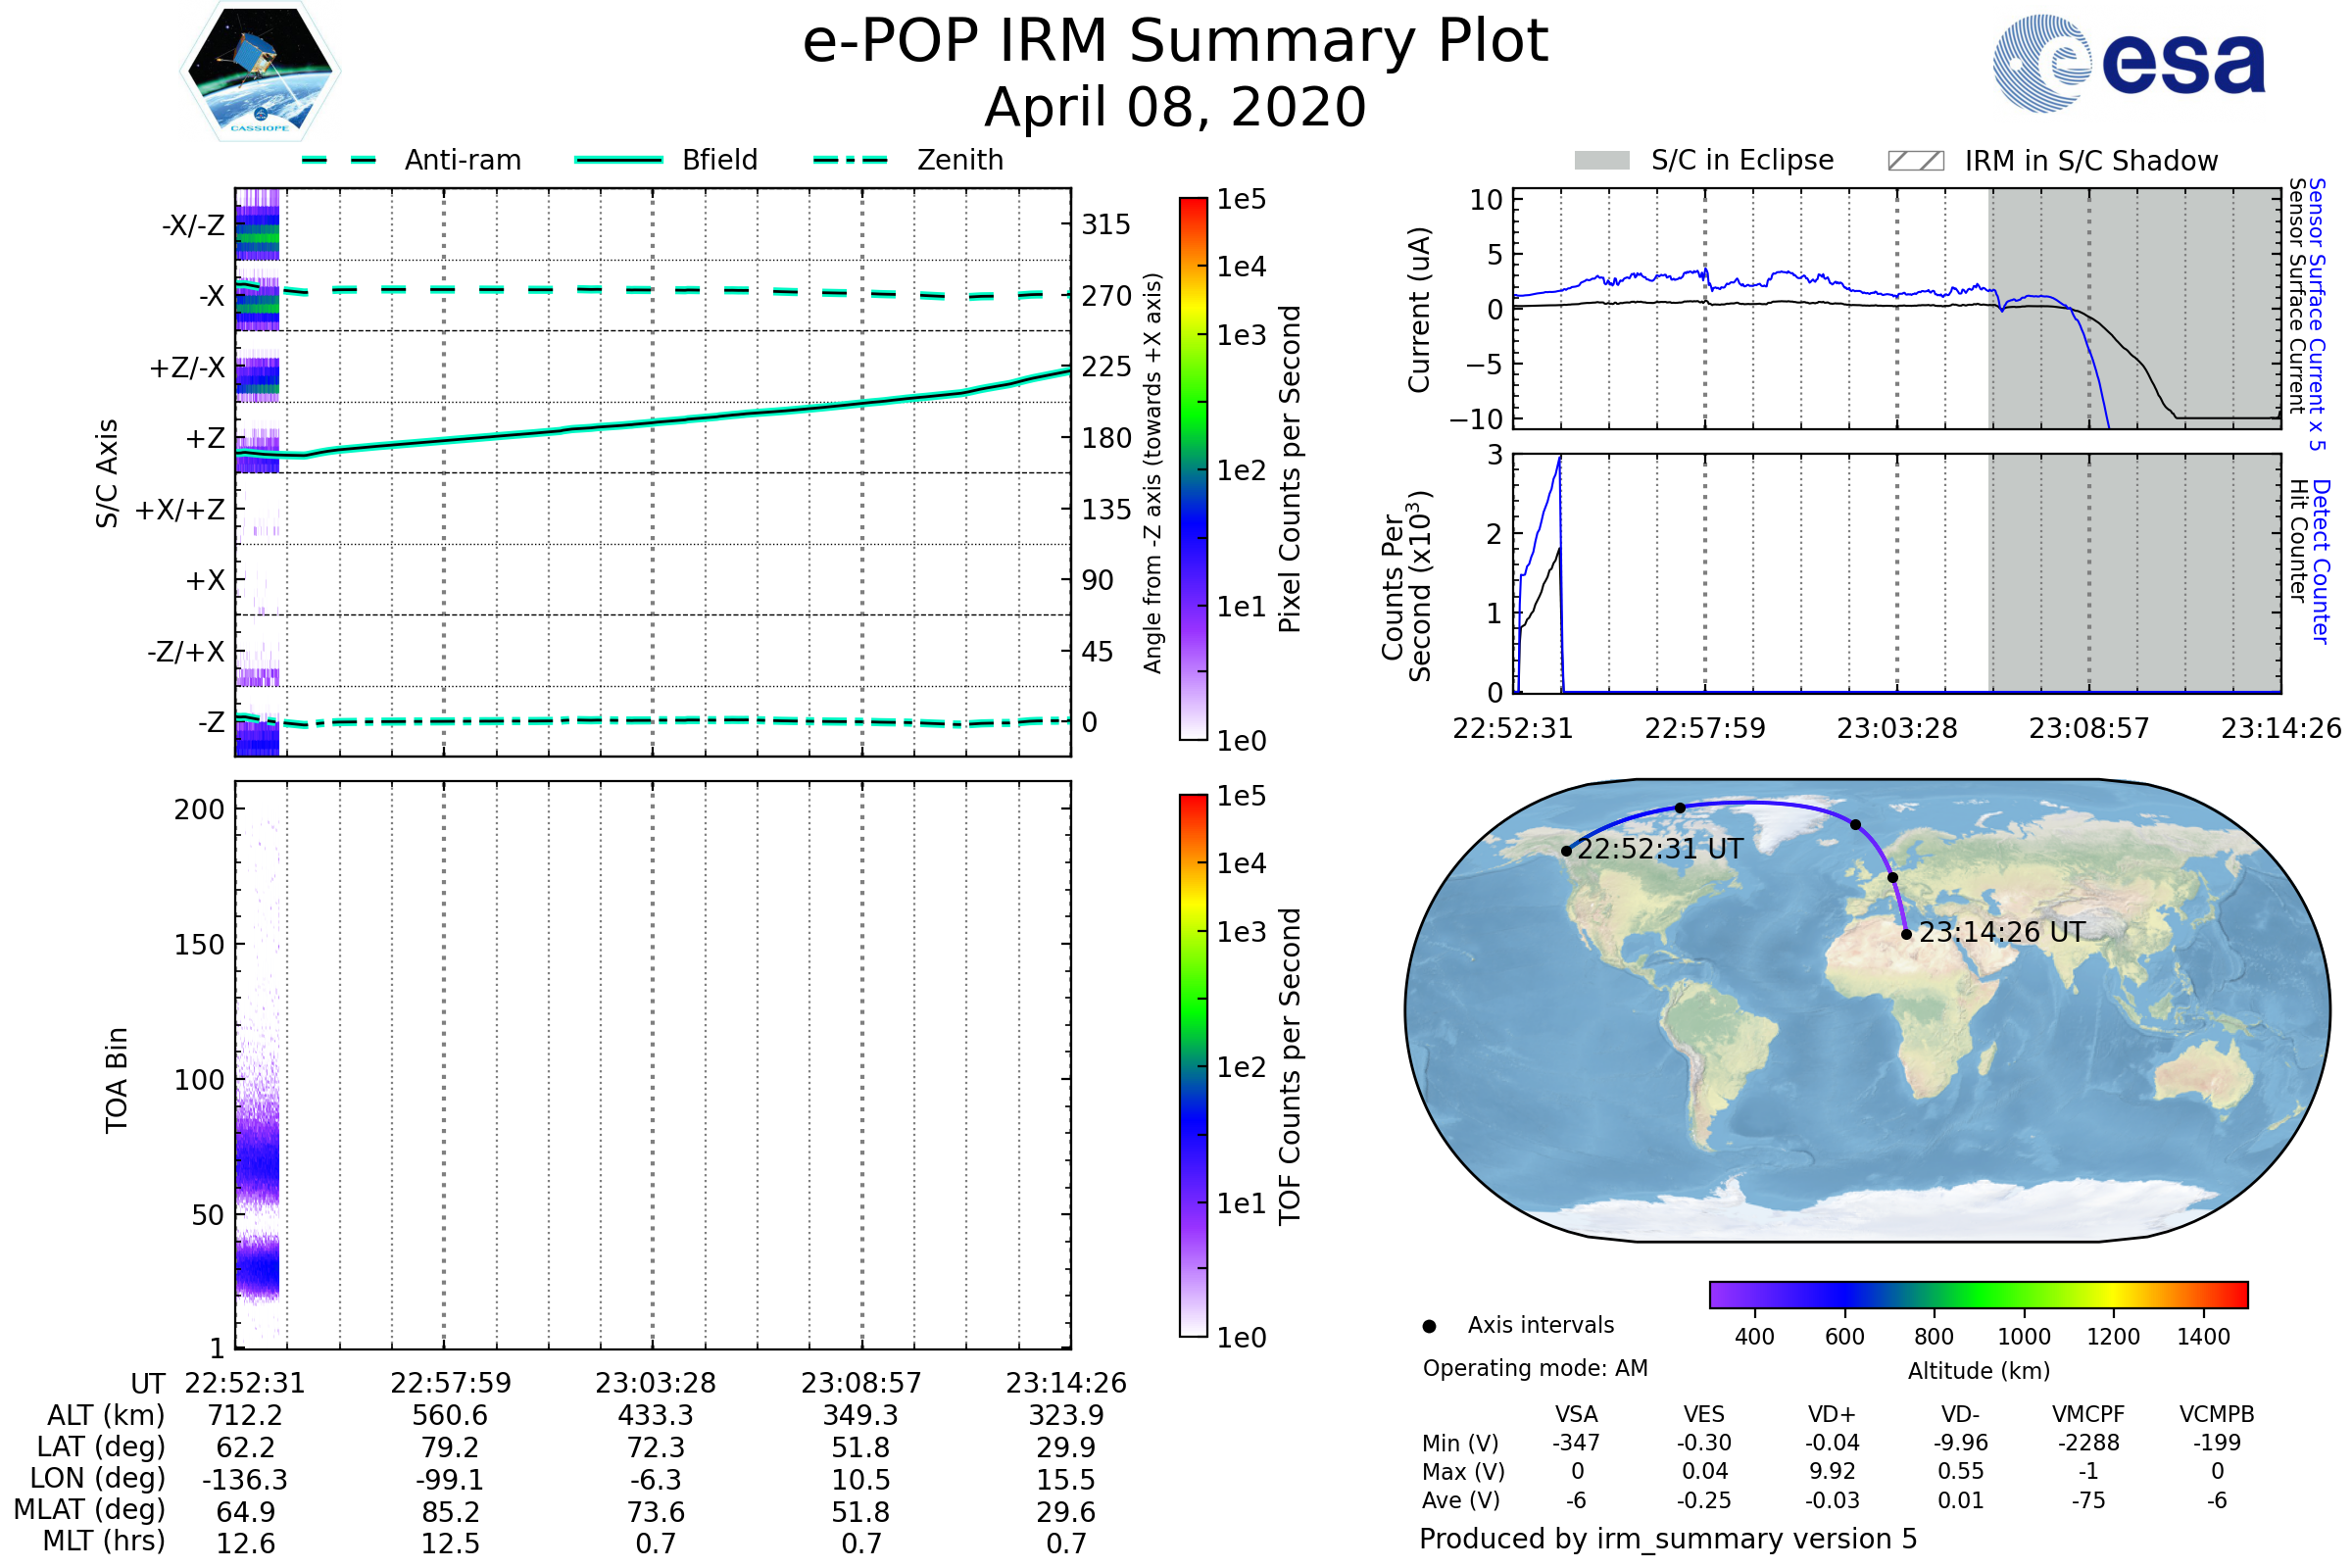Click the ESA logo

coord(2130,62)
